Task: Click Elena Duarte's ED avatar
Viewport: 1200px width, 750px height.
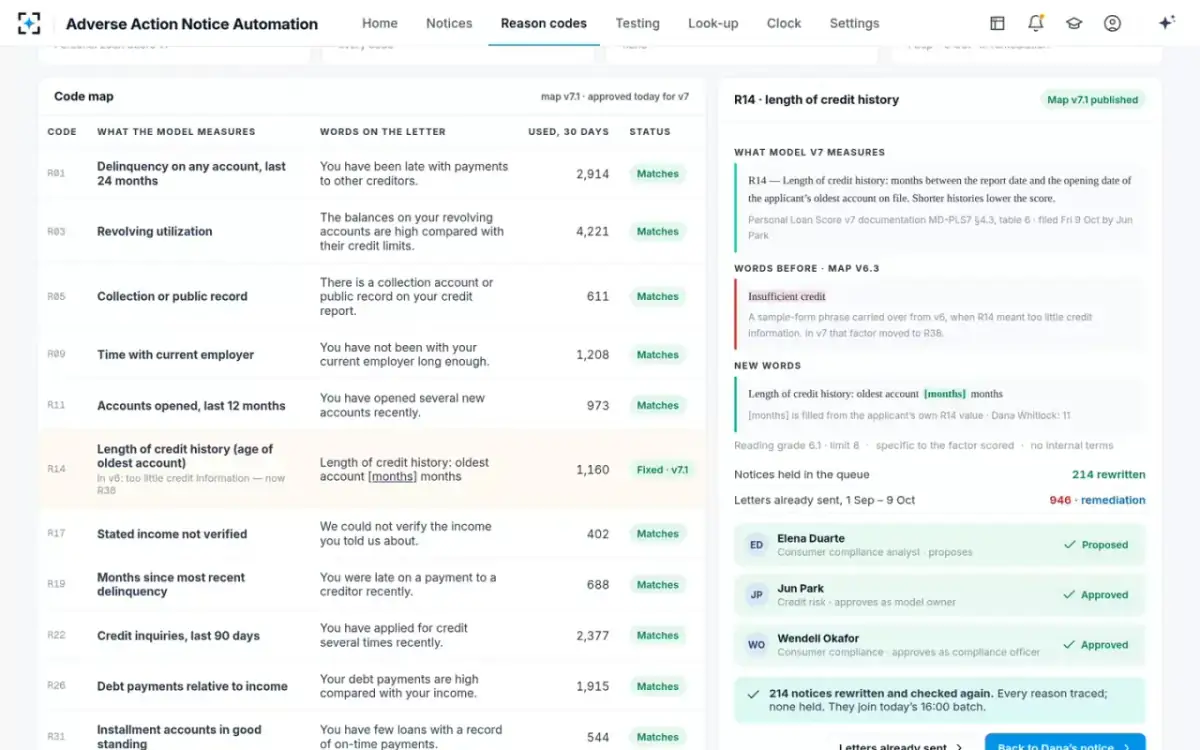Action: (757, 545)
